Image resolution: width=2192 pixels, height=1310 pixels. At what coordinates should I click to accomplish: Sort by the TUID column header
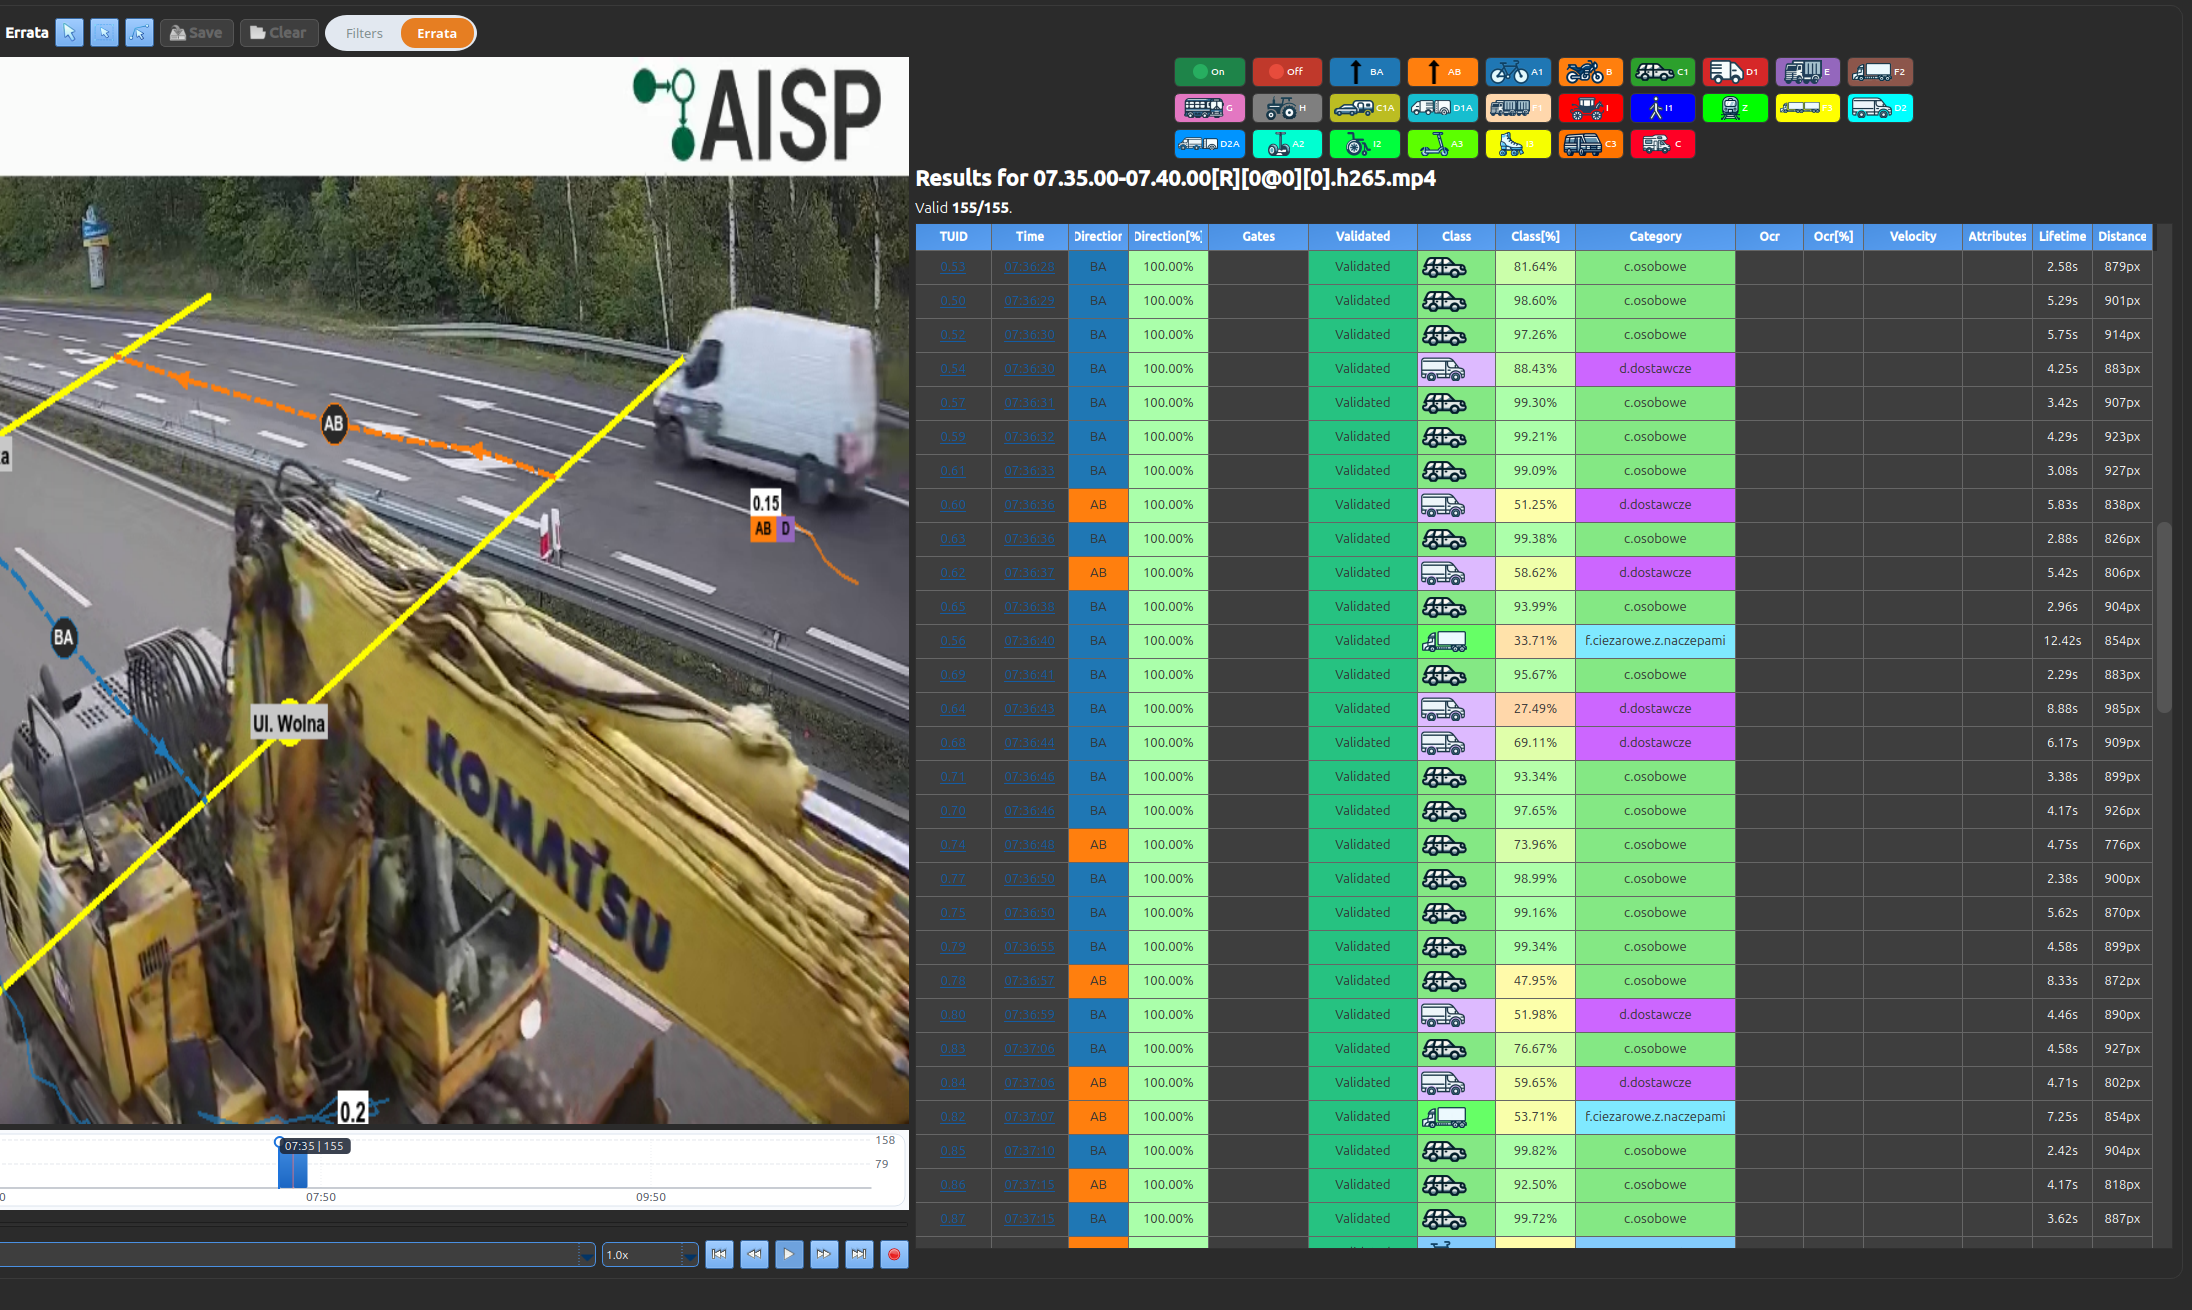pos(954,237)
